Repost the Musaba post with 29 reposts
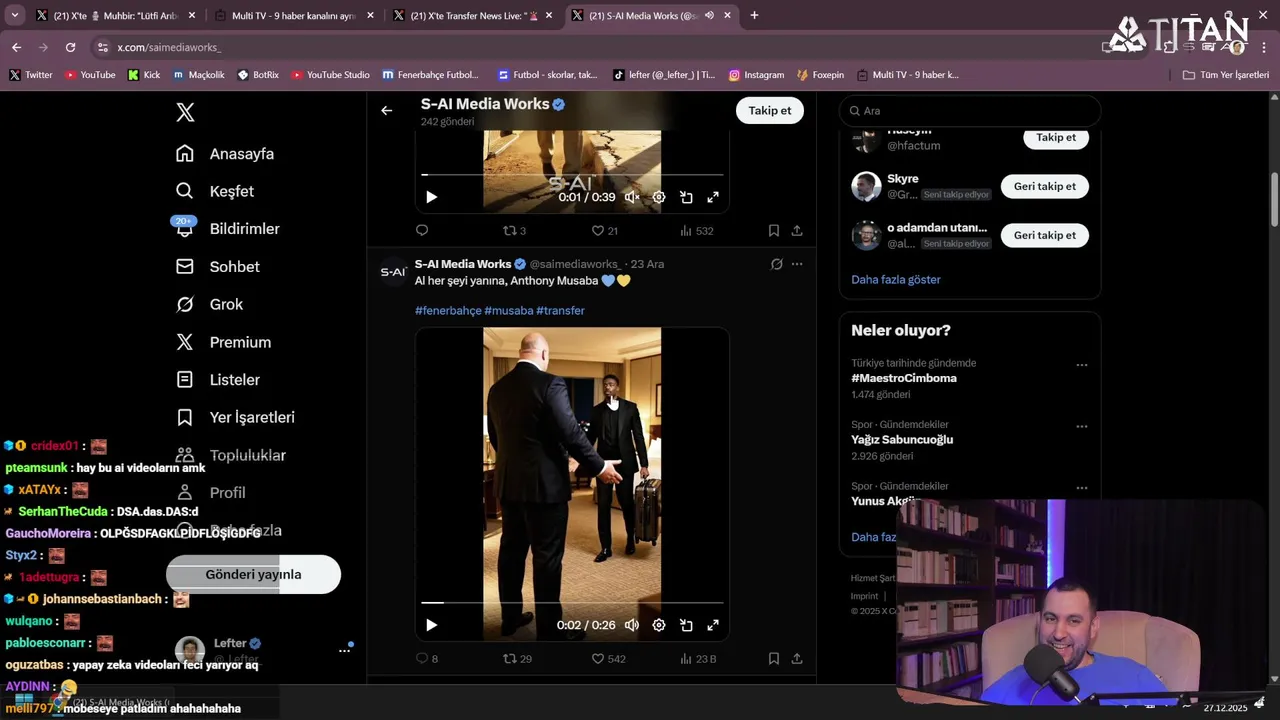 [x=517, y=659]
